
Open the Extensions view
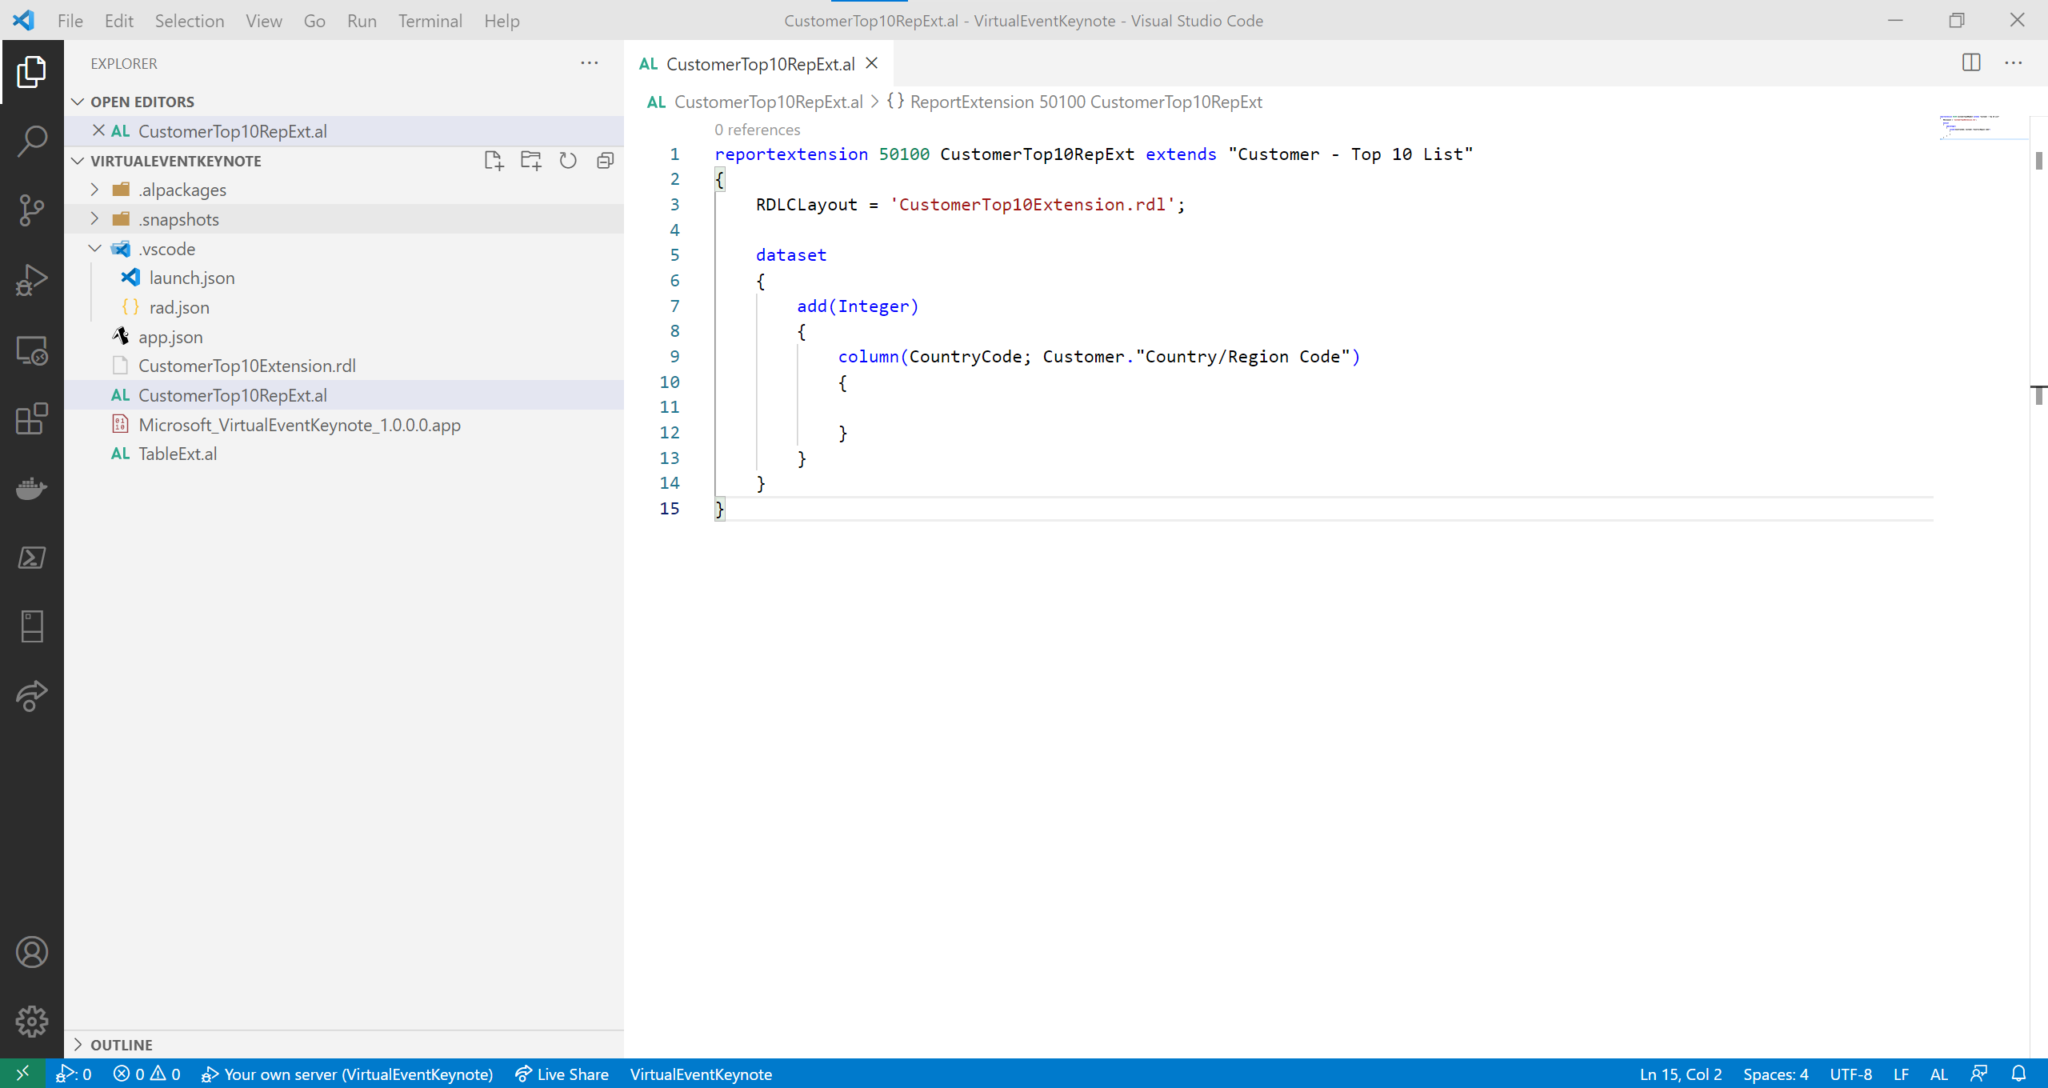point(33,419)
